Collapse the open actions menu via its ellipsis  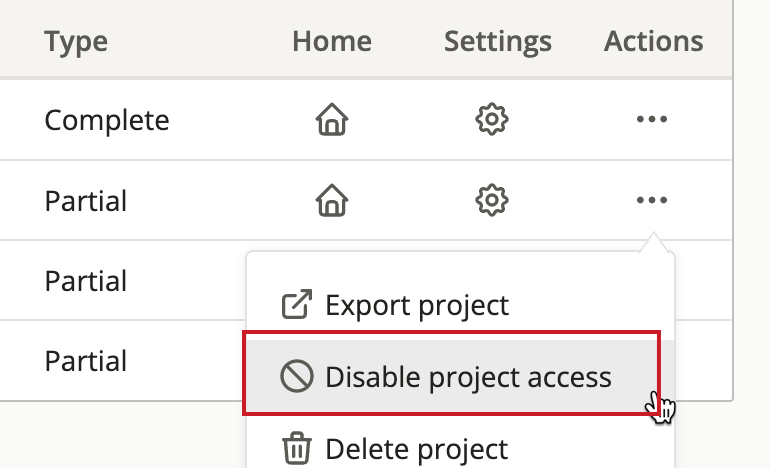652,200
